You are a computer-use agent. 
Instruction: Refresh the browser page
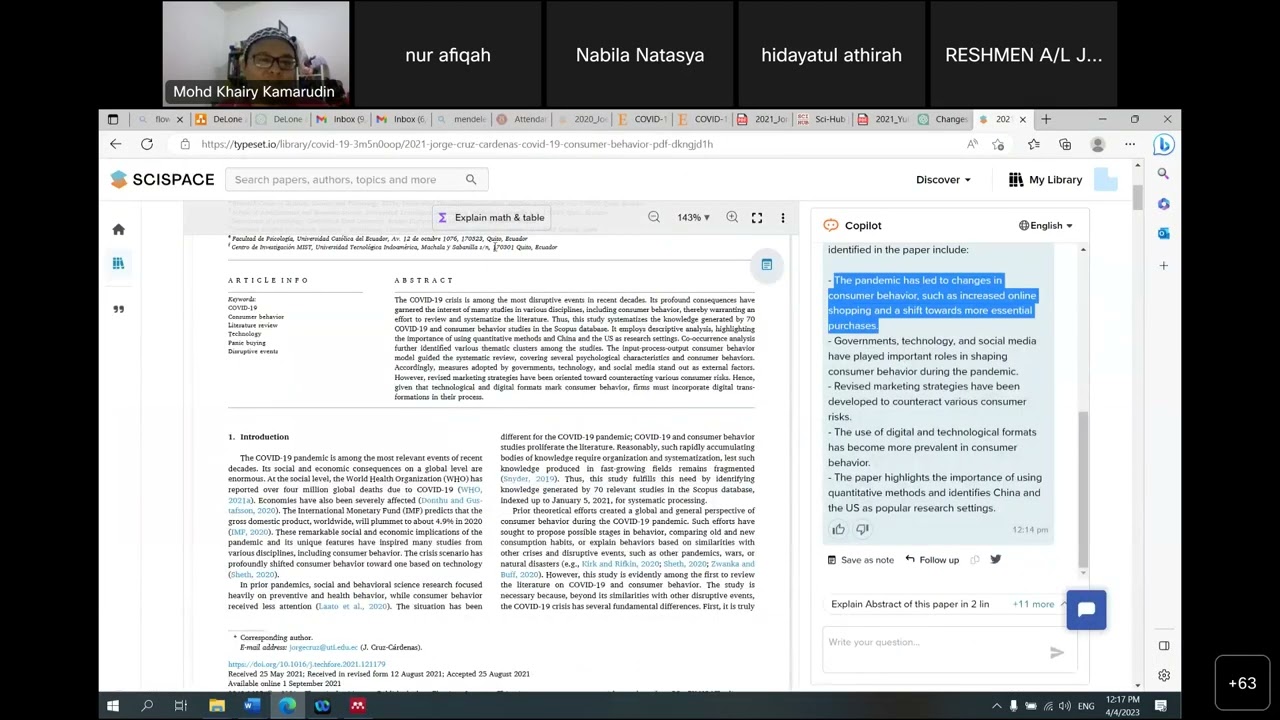(x=147, y=144)
